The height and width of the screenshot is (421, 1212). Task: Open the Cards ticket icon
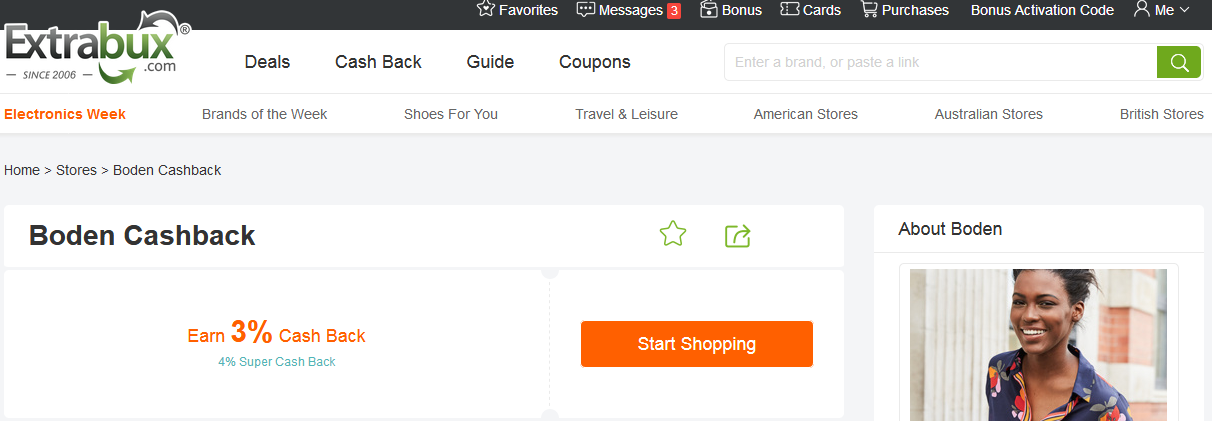[790, 10]
